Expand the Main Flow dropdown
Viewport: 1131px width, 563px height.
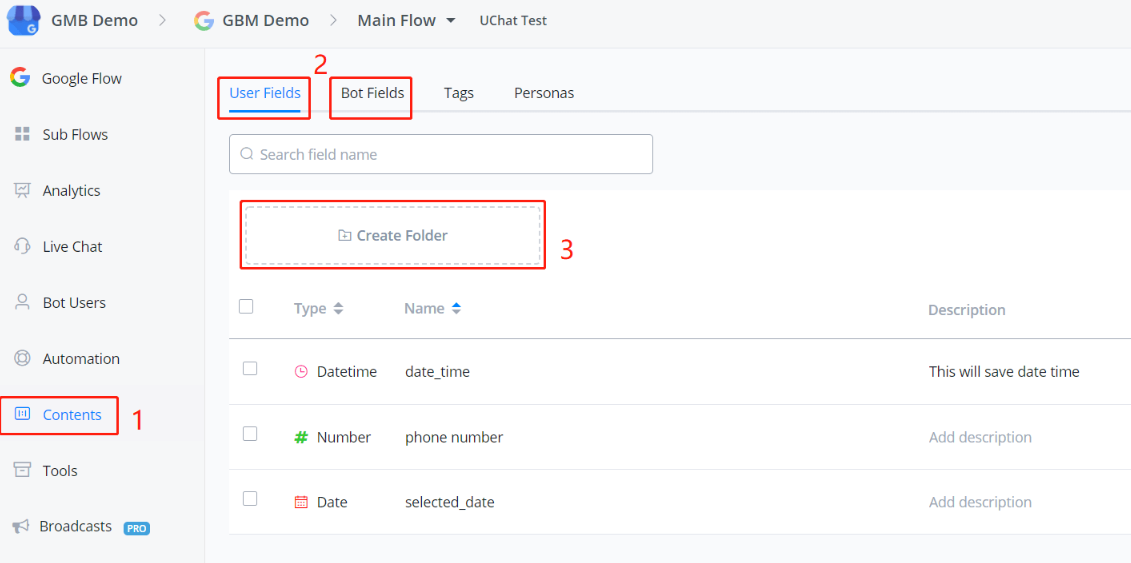451,21
